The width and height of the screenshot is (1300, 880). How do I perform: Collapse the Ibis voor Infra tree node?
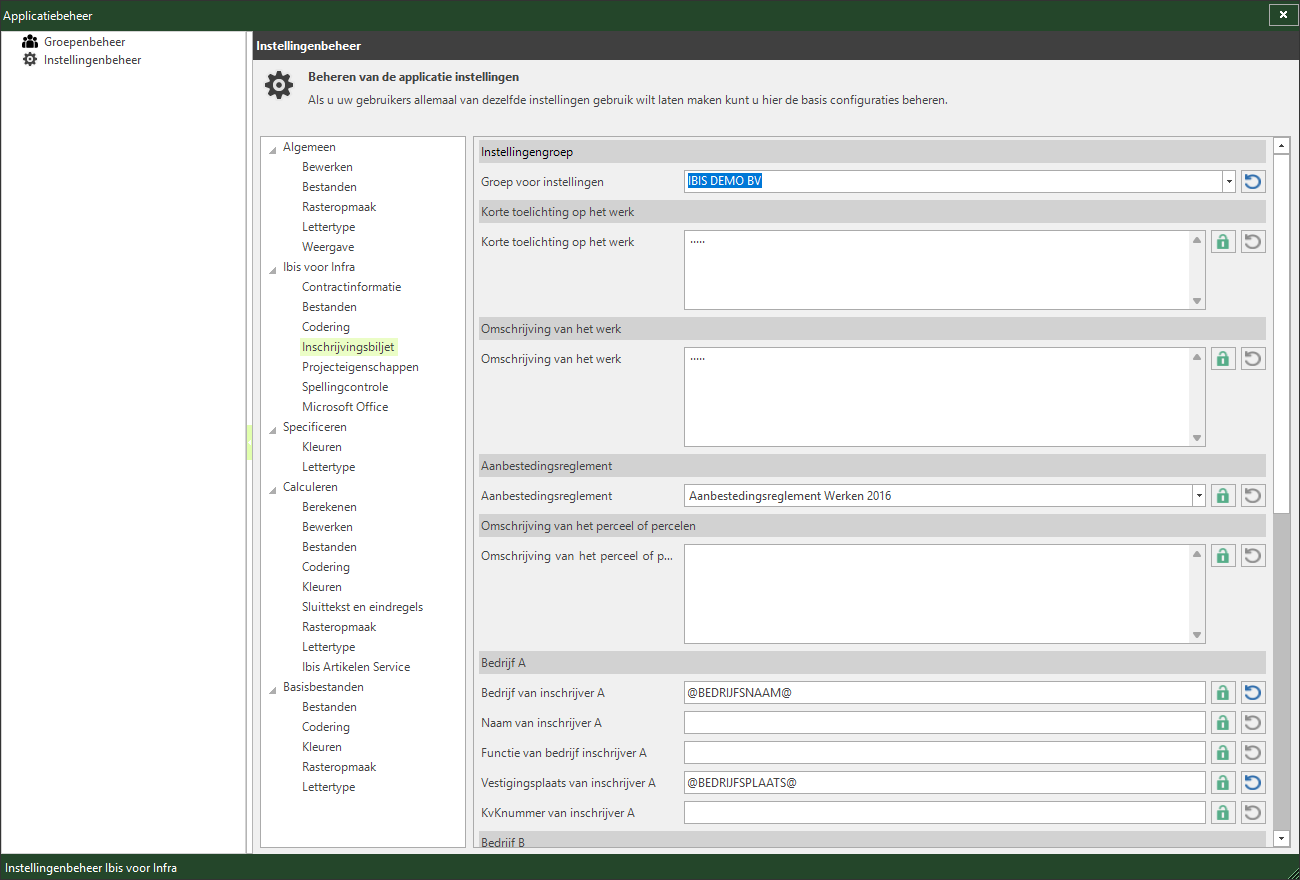tap(273, 268)
